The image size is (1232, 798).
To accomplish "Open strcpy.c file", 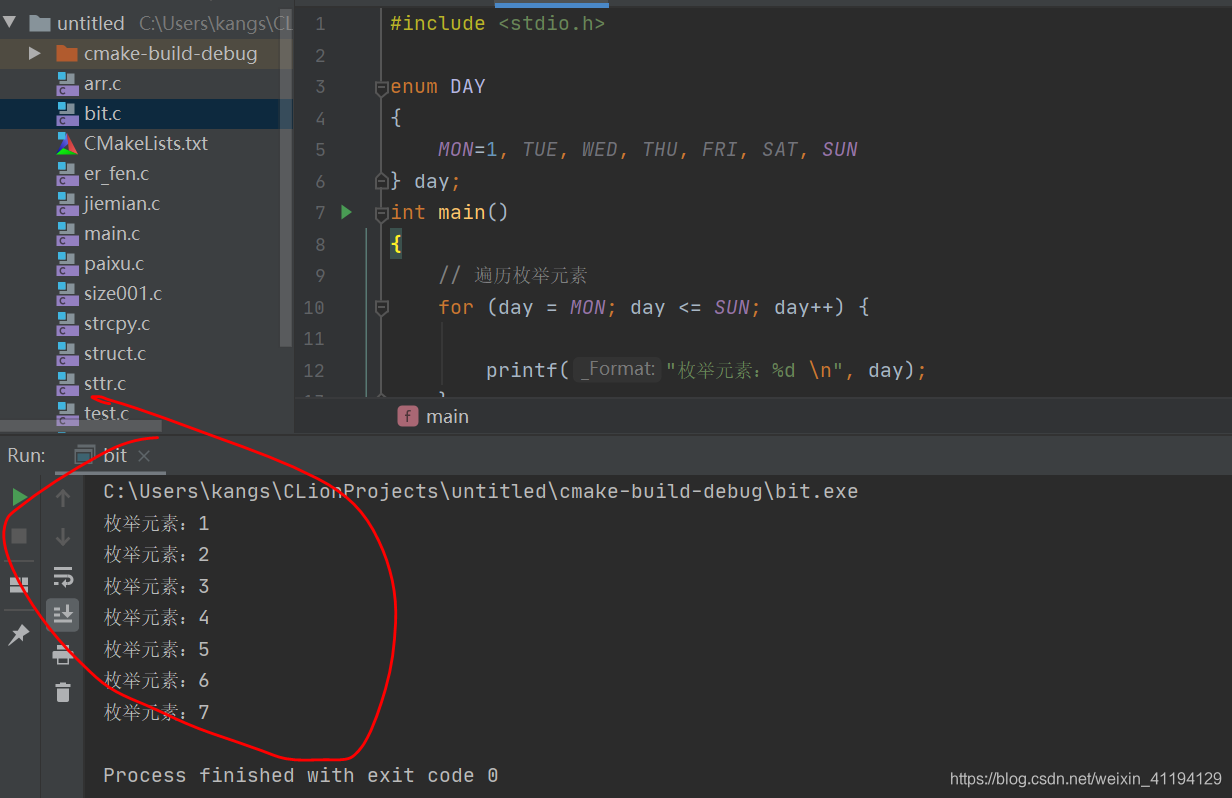I will point(117,323).
